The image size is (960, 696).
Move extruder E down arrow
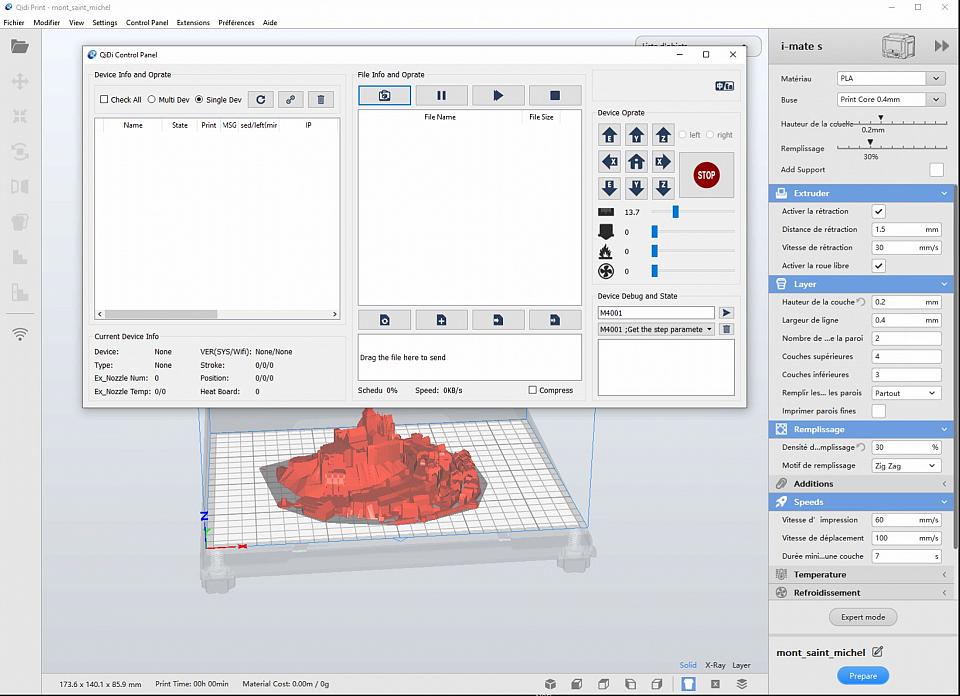coord(610,188)
